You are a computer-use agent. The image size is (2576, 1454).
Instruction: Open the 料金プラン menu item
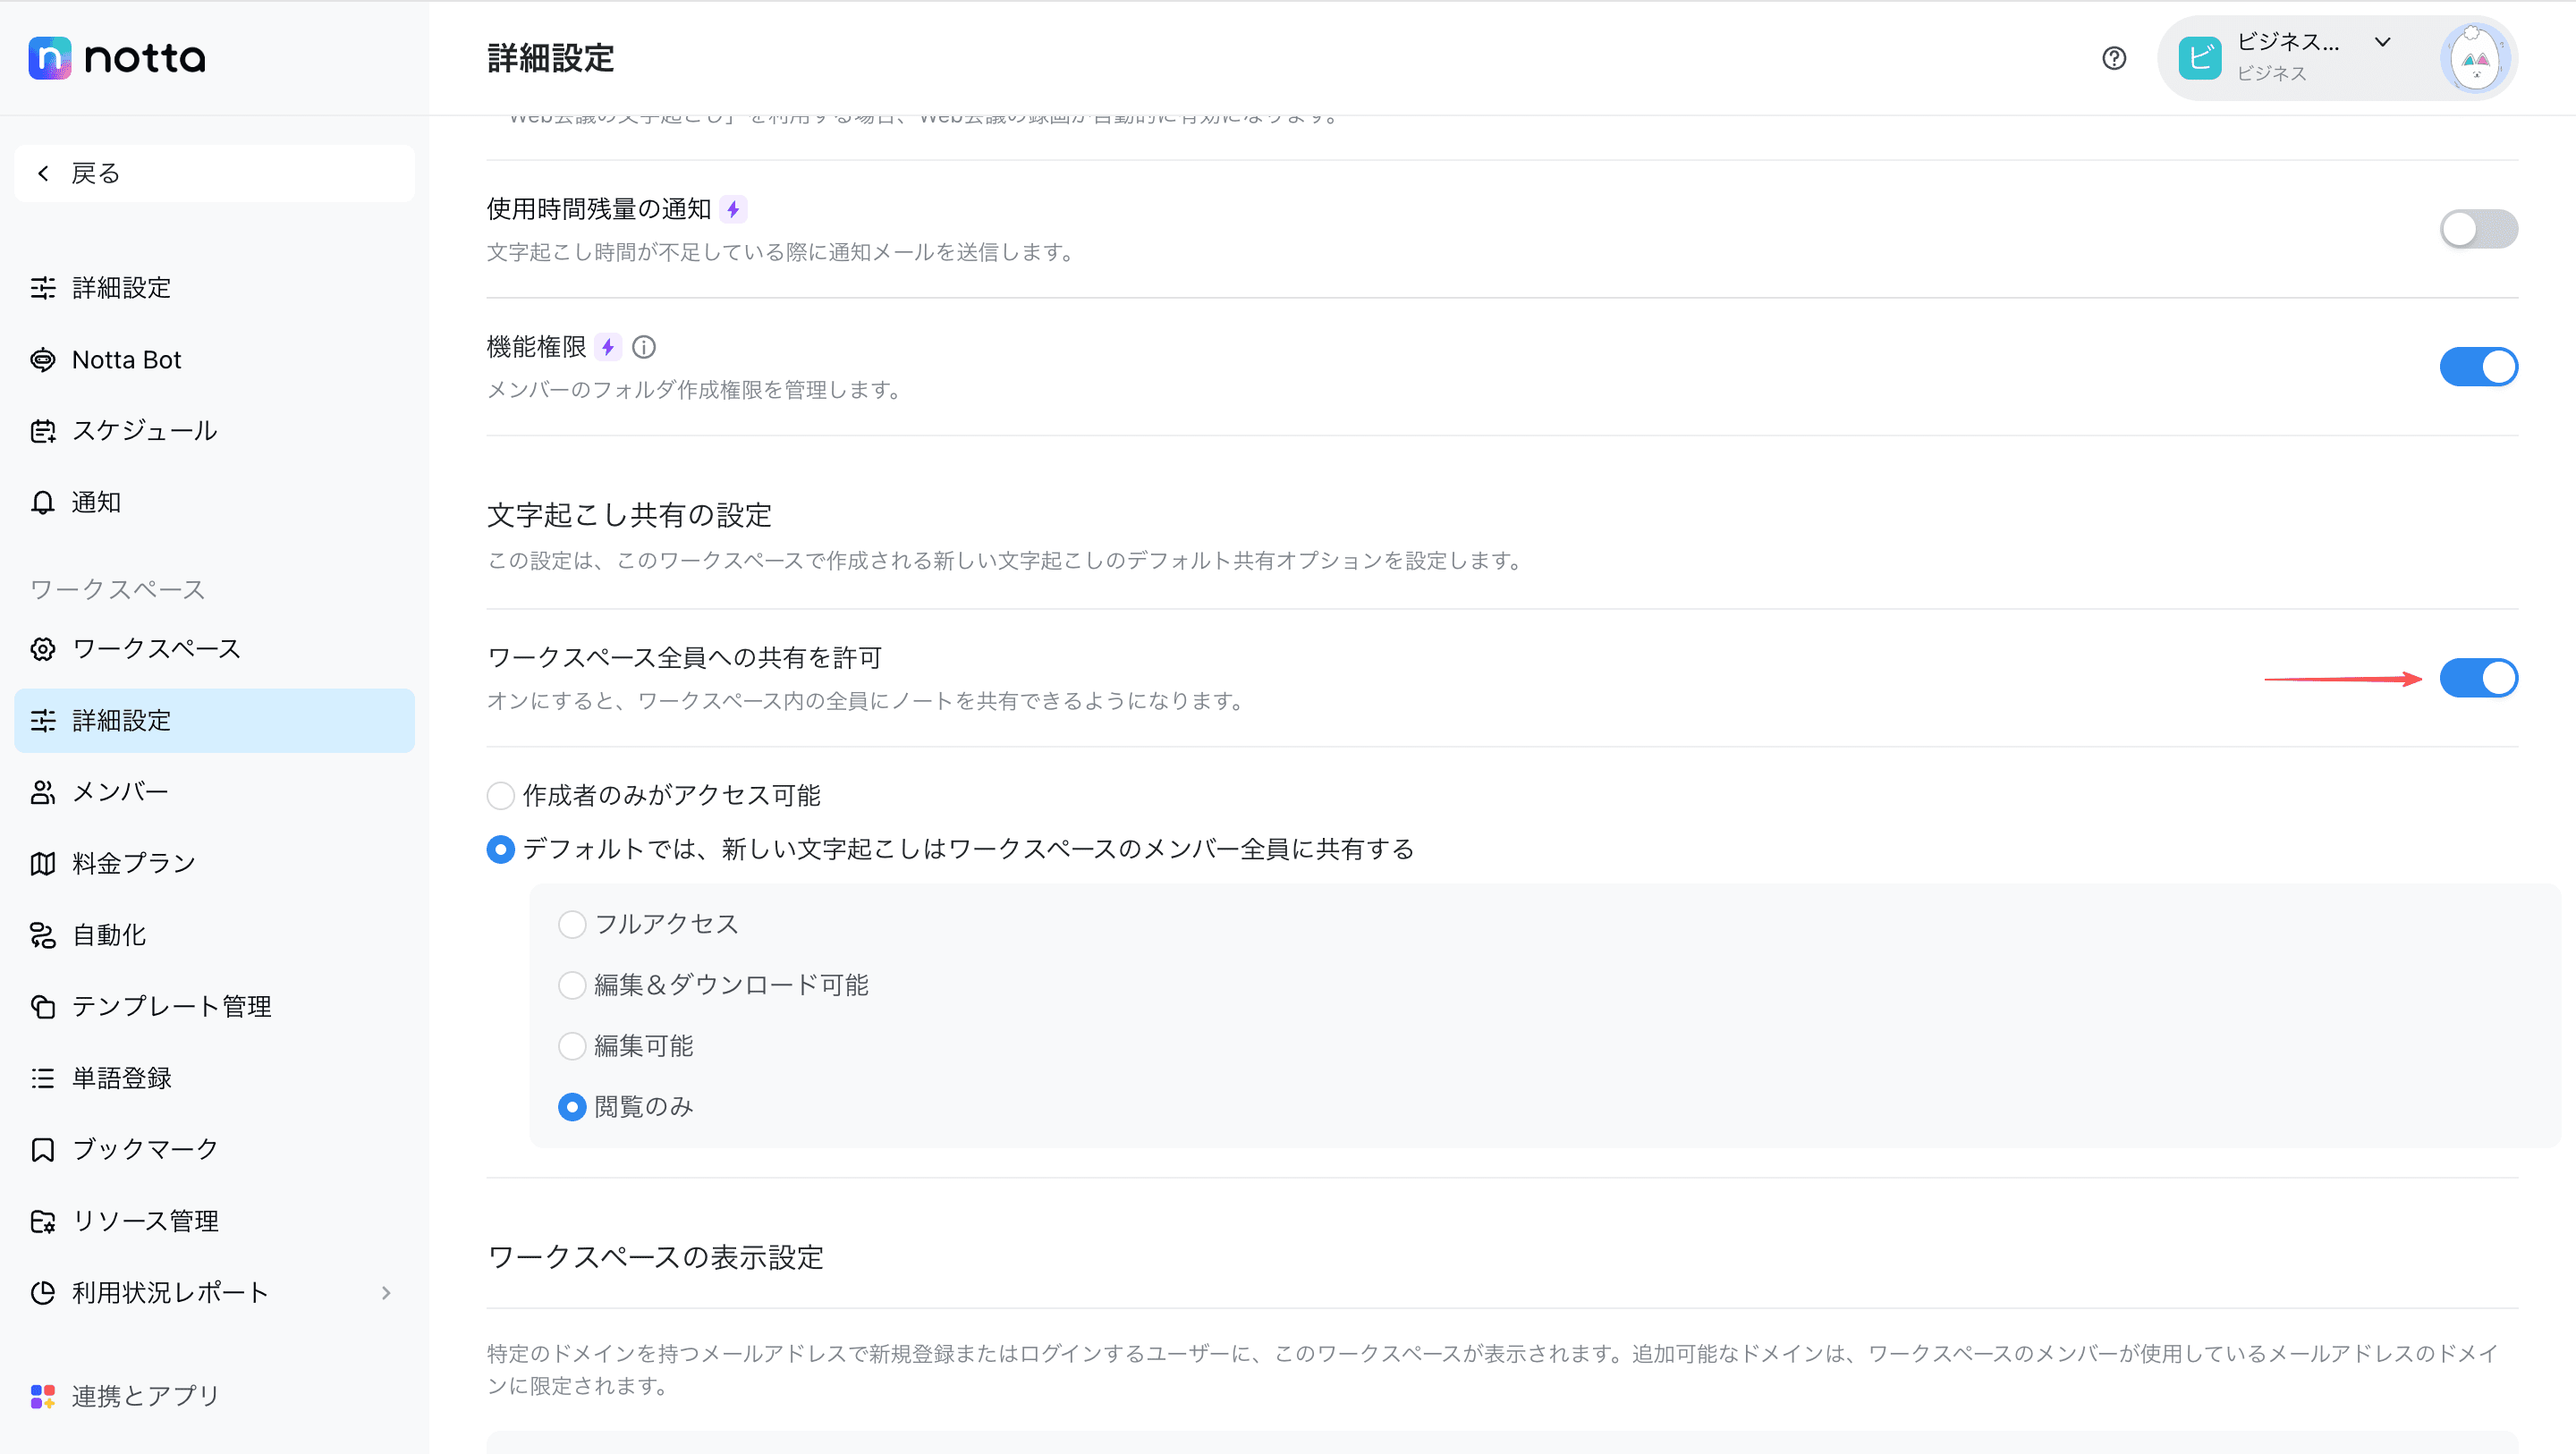pyautogui.click(x=134, y=864)
